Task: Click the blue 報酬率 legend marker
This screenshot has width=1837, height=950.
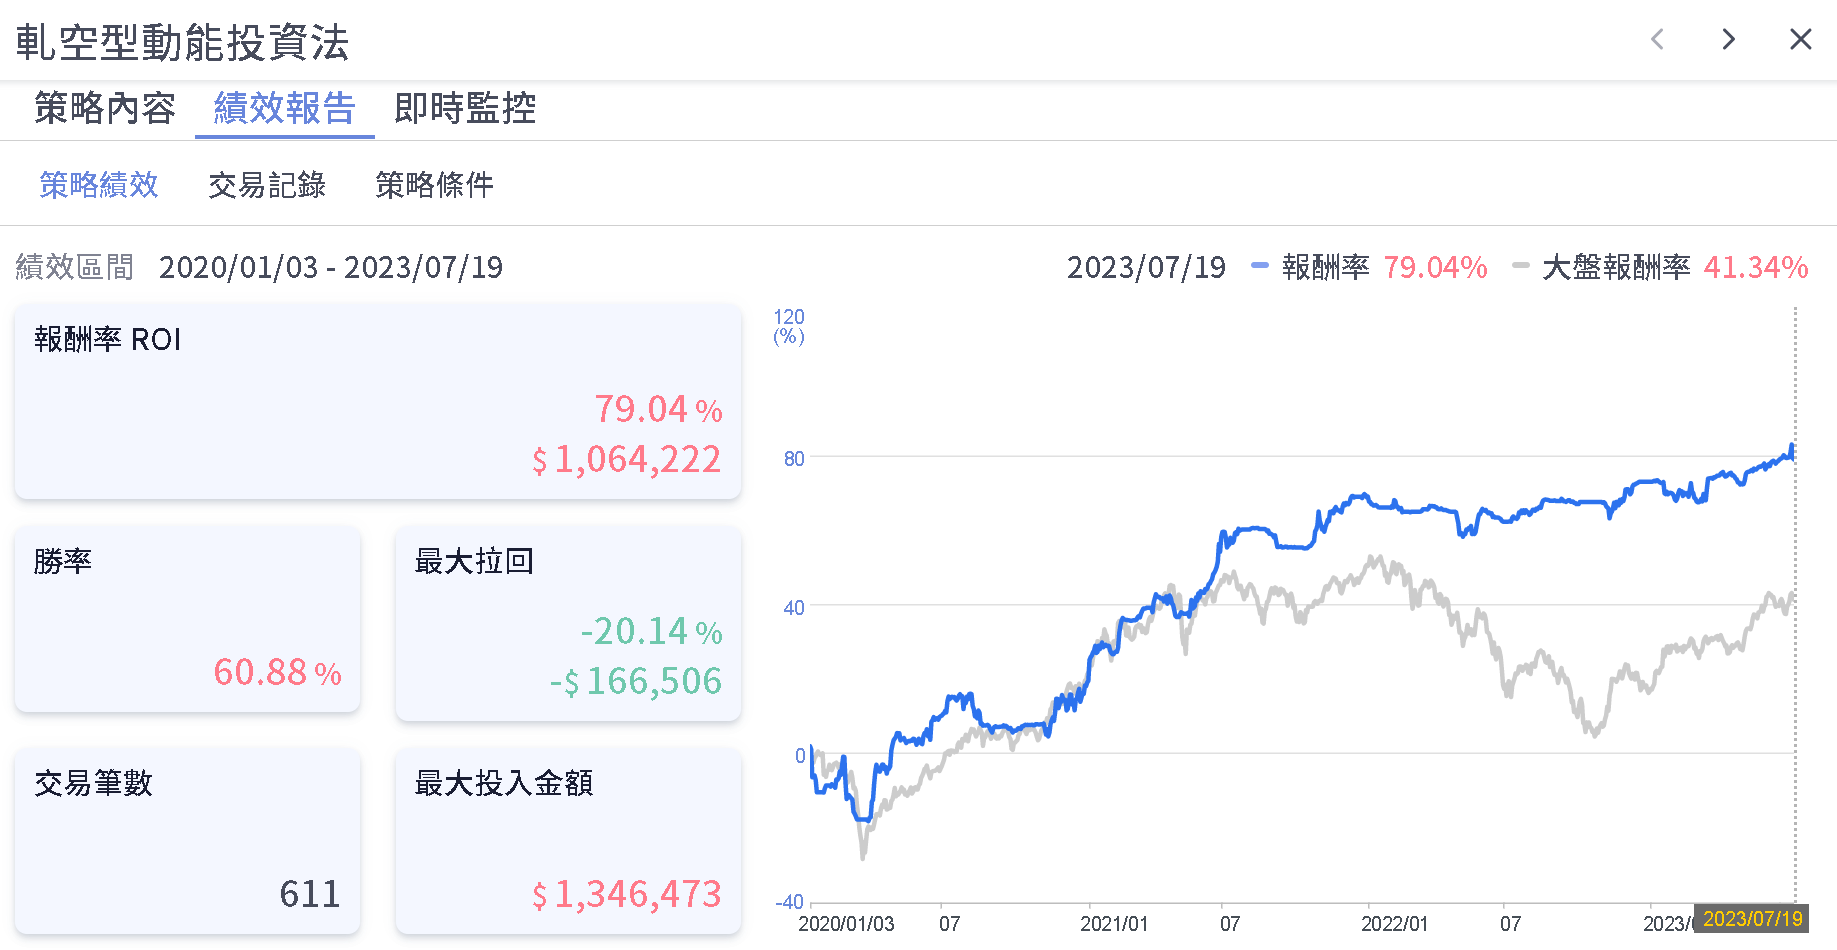Action: pyautogui.click(x=1260, y=266)
